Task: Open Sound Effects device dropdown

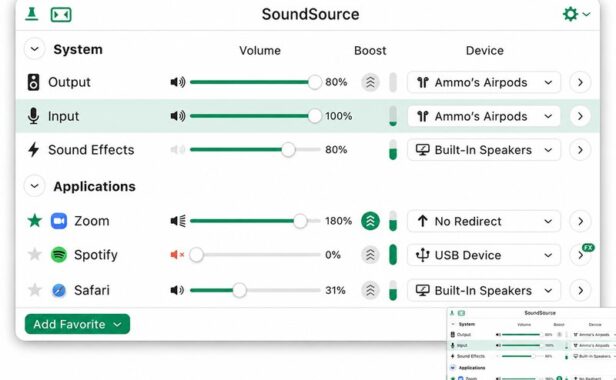Action: tap(484, 150)
